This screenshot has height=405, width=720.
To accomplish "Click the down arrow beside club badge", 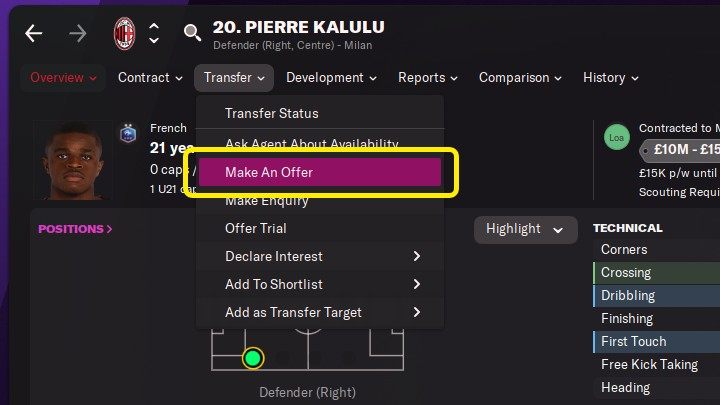I will (x=154, y=41).
